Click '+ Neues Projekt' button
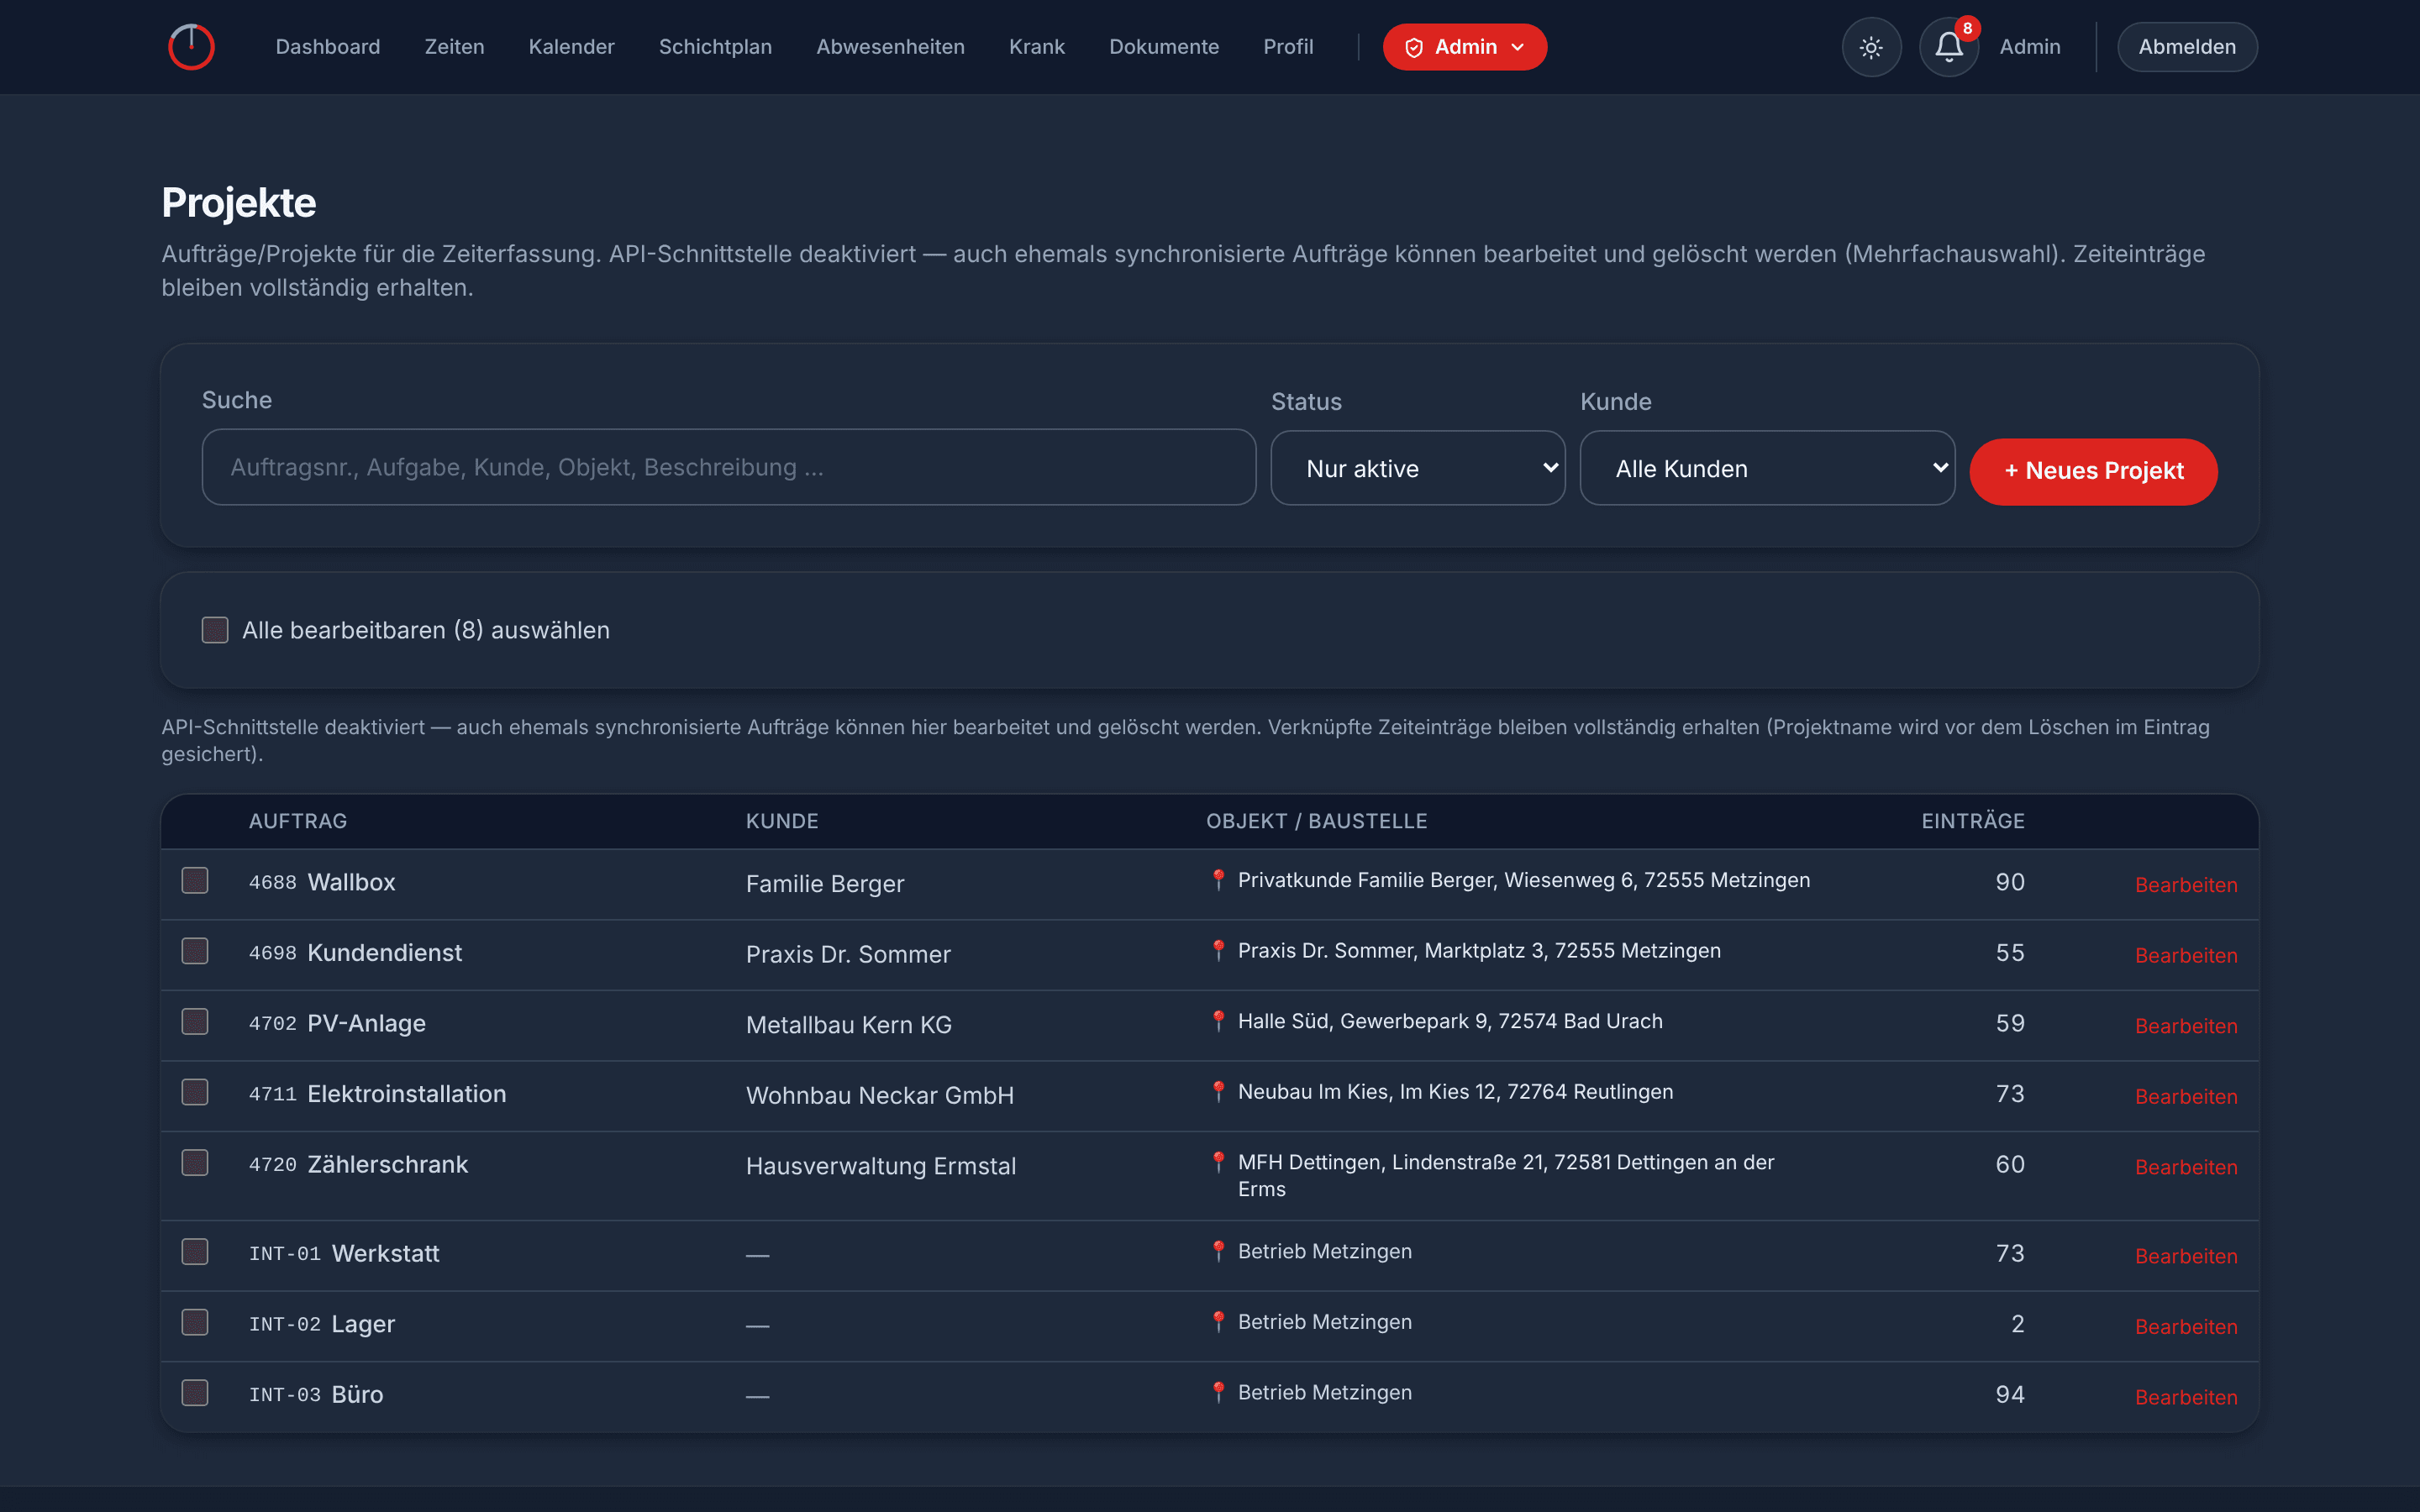 2093,471
